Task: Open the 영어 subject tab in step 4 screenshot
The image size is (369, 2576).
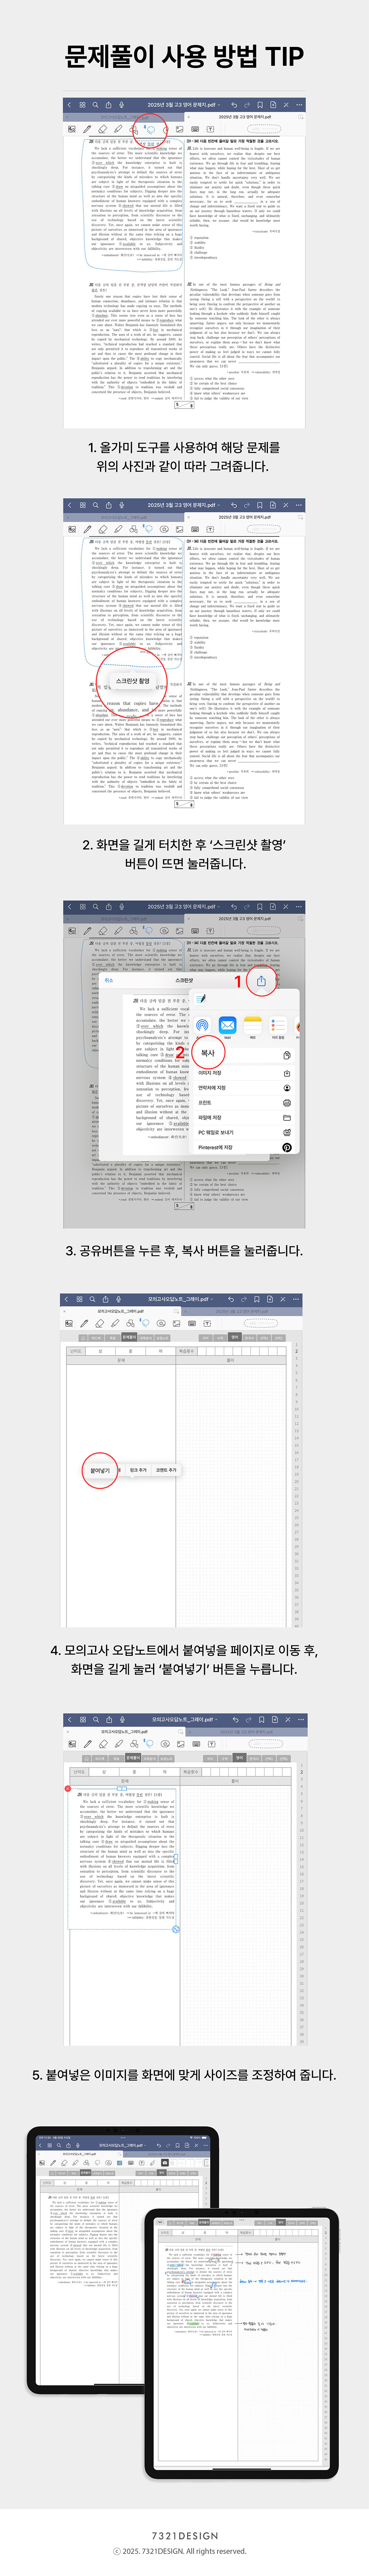Action: pos(235,1337)
